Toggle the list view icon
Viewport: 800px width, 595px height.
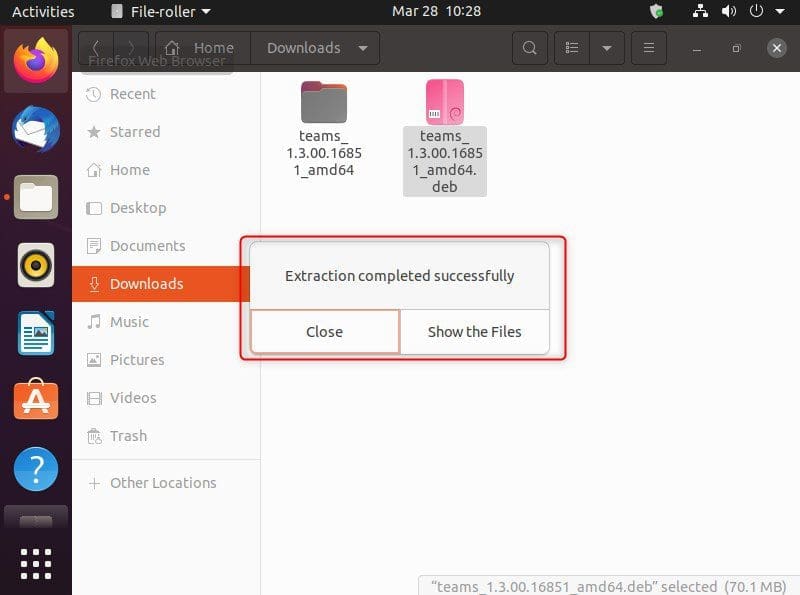click(x=572, y=48)
